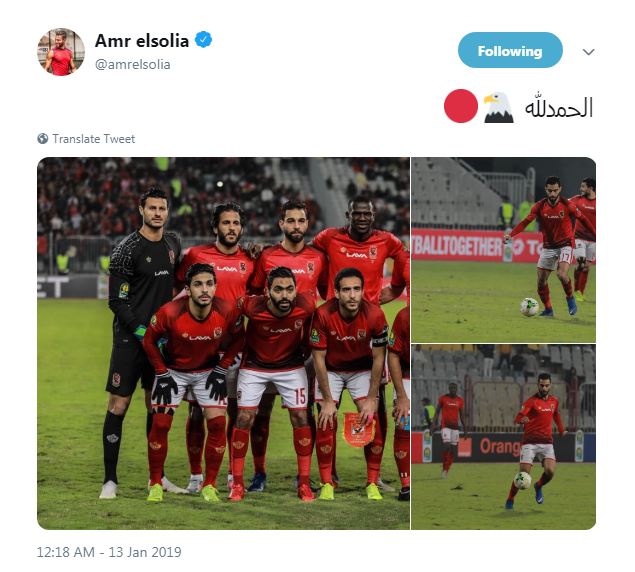Open Amr elsolia's profile avatar
Image resolution: width=635 pixels, height=572 pixels.
click(61, 52)
